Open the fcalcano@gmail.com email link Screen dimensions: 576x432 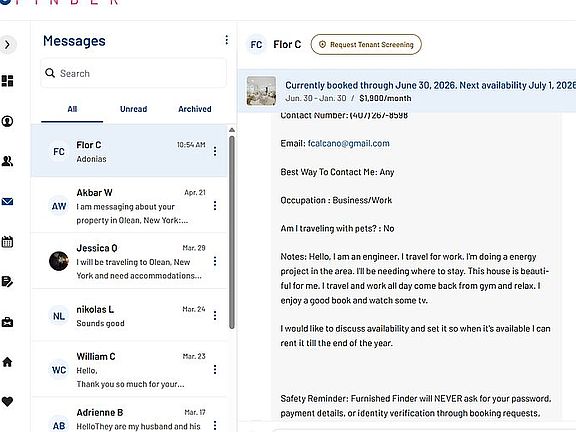[349, 143]
